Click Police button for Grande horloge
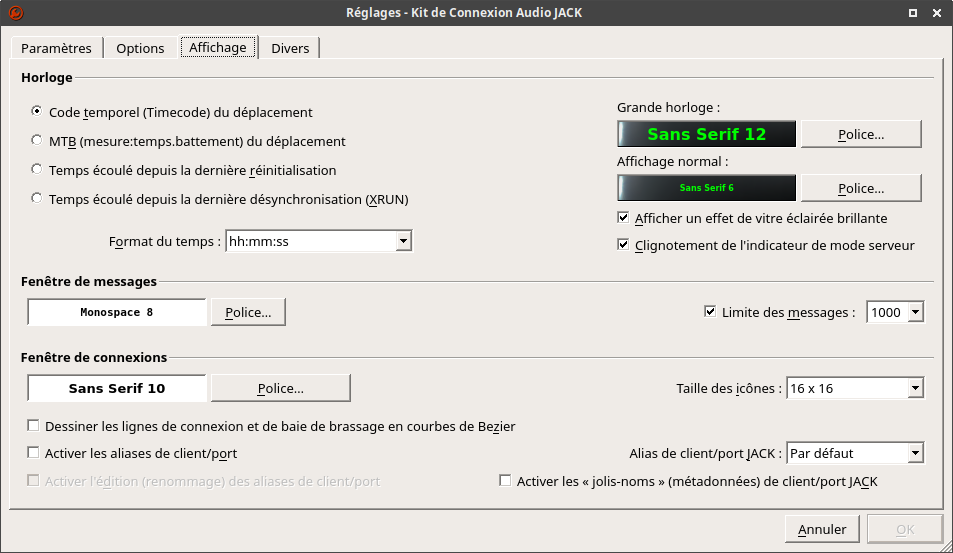This screenshot has width=953, height=553. click(x=861, y=134)
